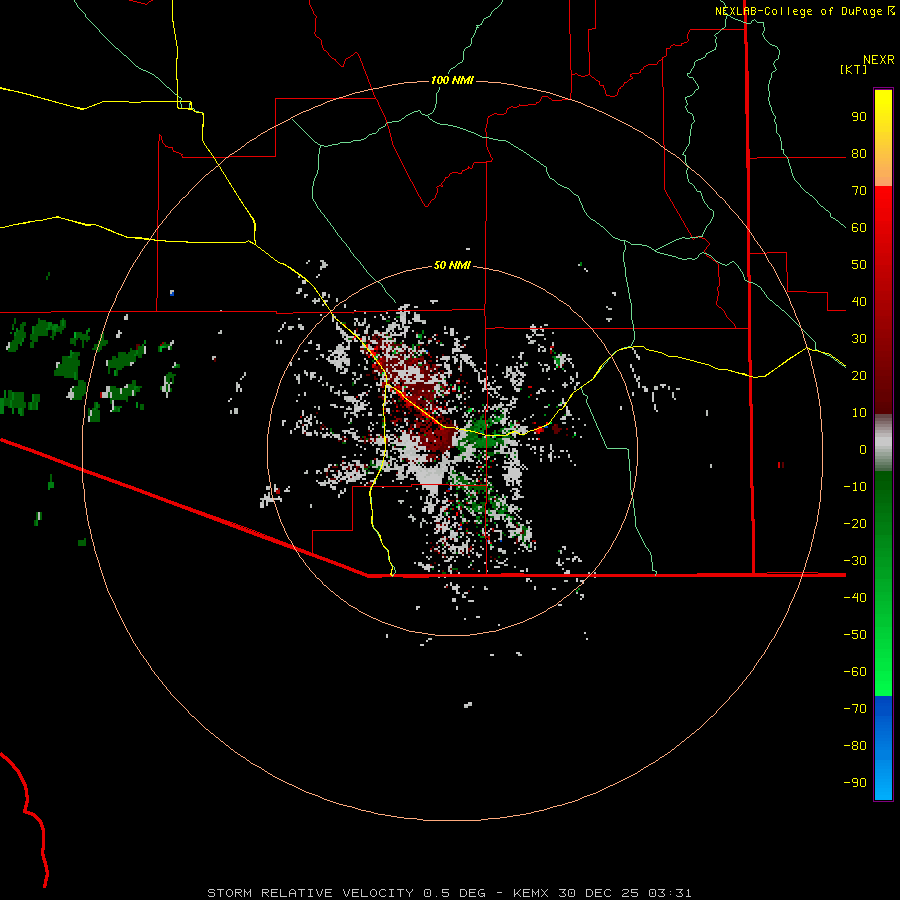Viewport: 900px width, 900px height.
Task: Select the 40 value on velocity scale
Action: pos(859,301)
